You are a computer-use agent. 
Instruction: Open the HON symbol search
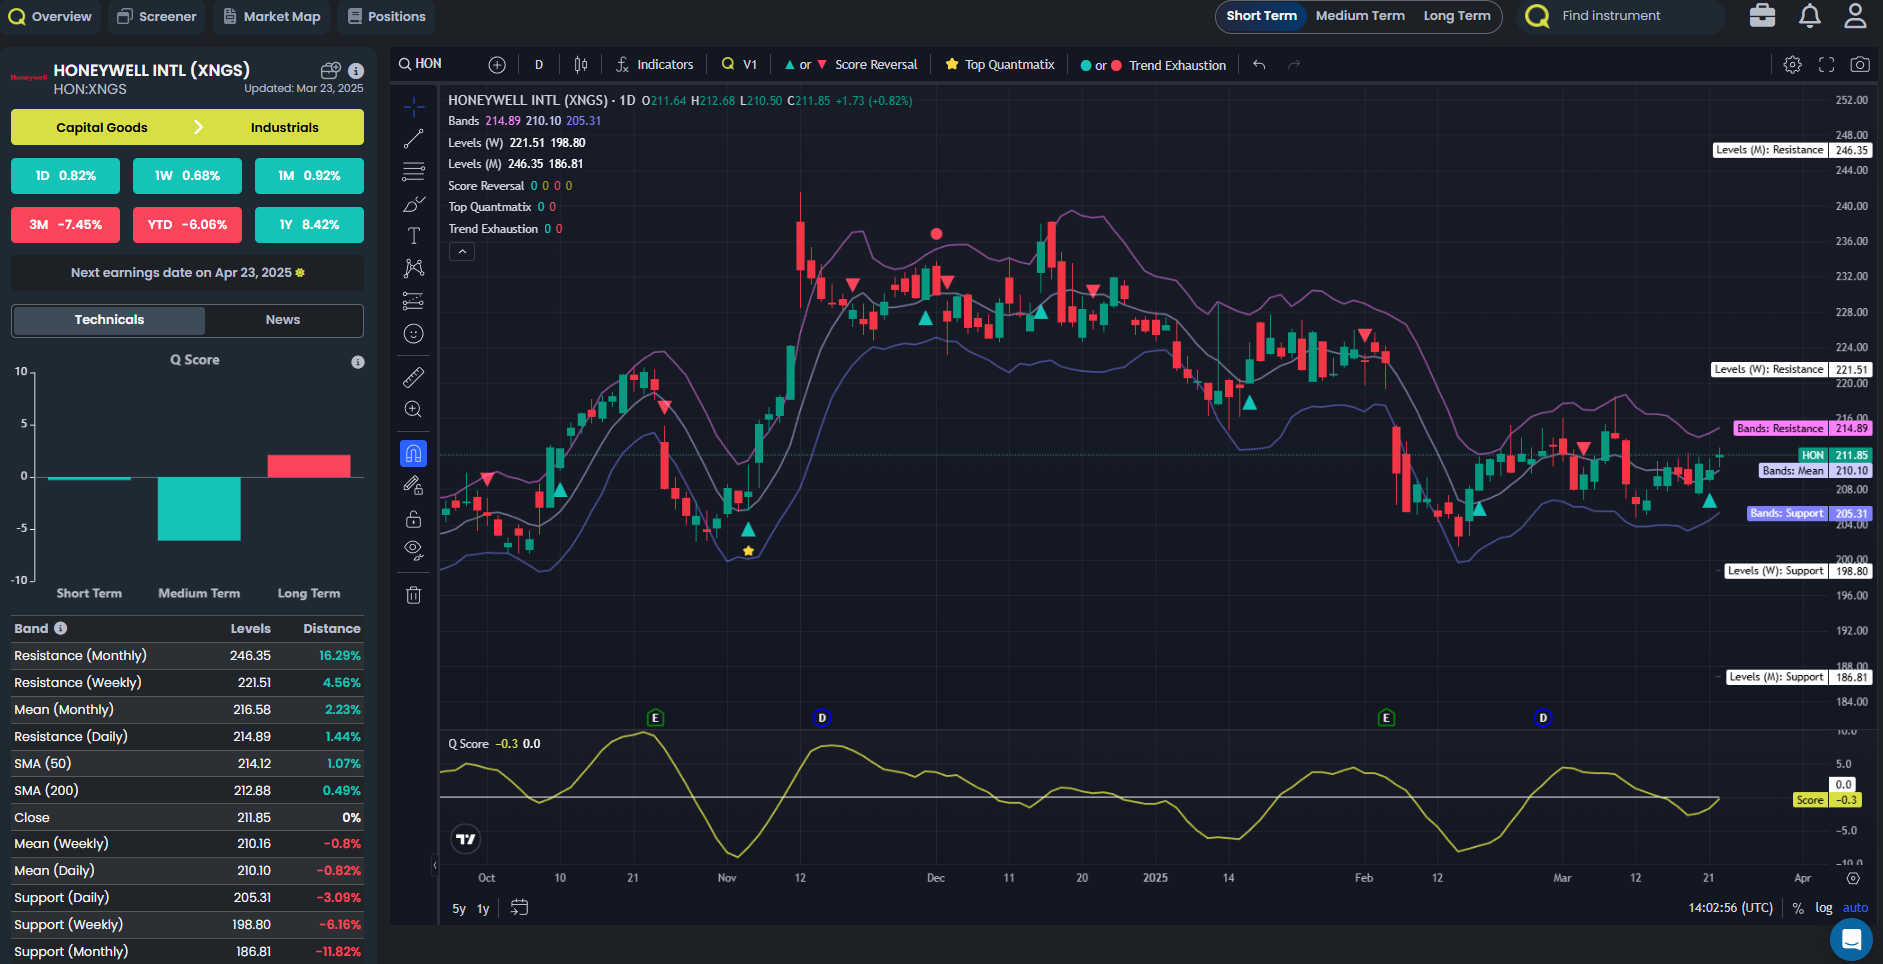[x=420, y=64]
